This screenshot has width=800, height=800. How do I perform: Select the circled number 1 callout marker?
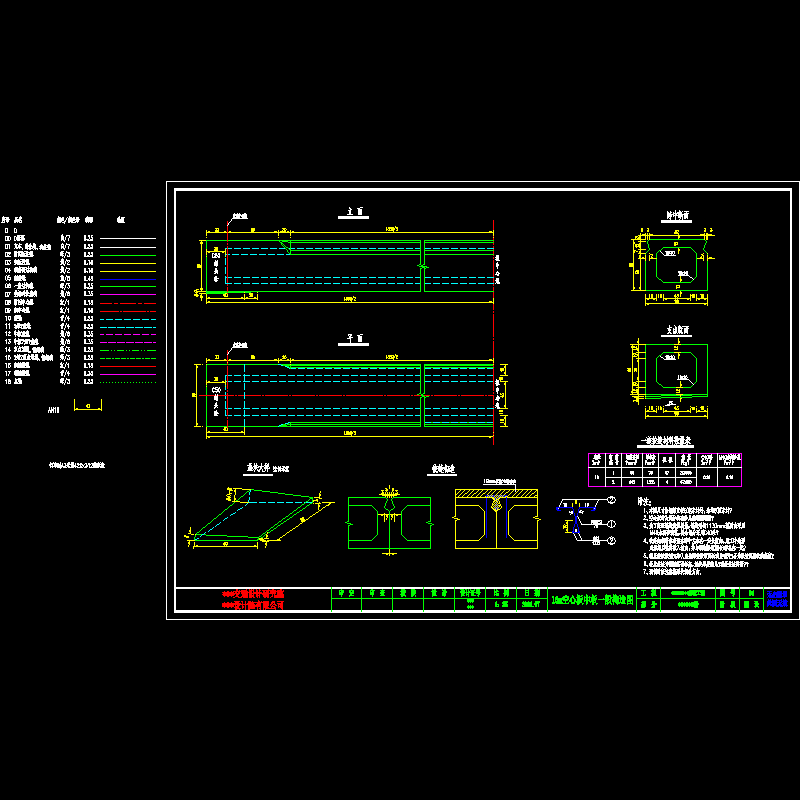tap(609, 523)
